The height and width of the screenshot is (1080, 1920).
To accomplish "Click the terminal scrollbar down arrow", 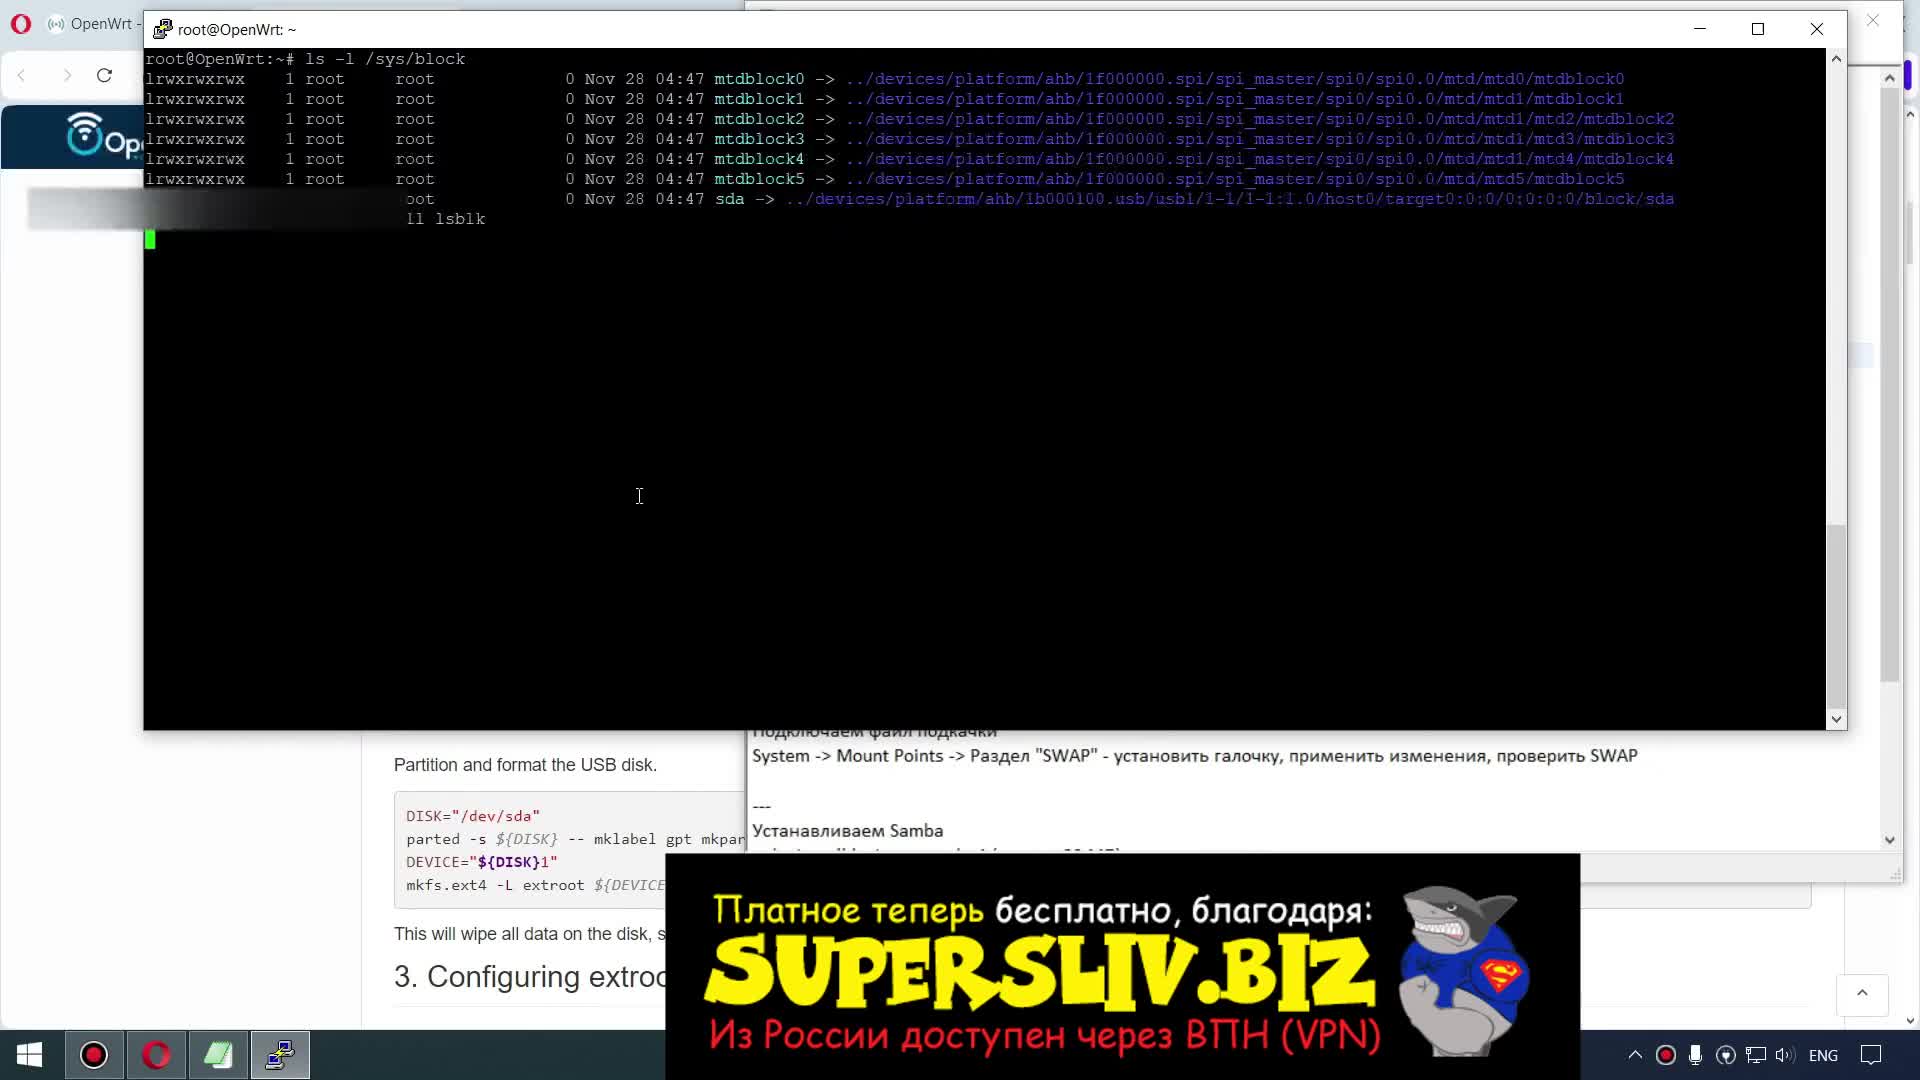I will click(x=1836, y=719).
